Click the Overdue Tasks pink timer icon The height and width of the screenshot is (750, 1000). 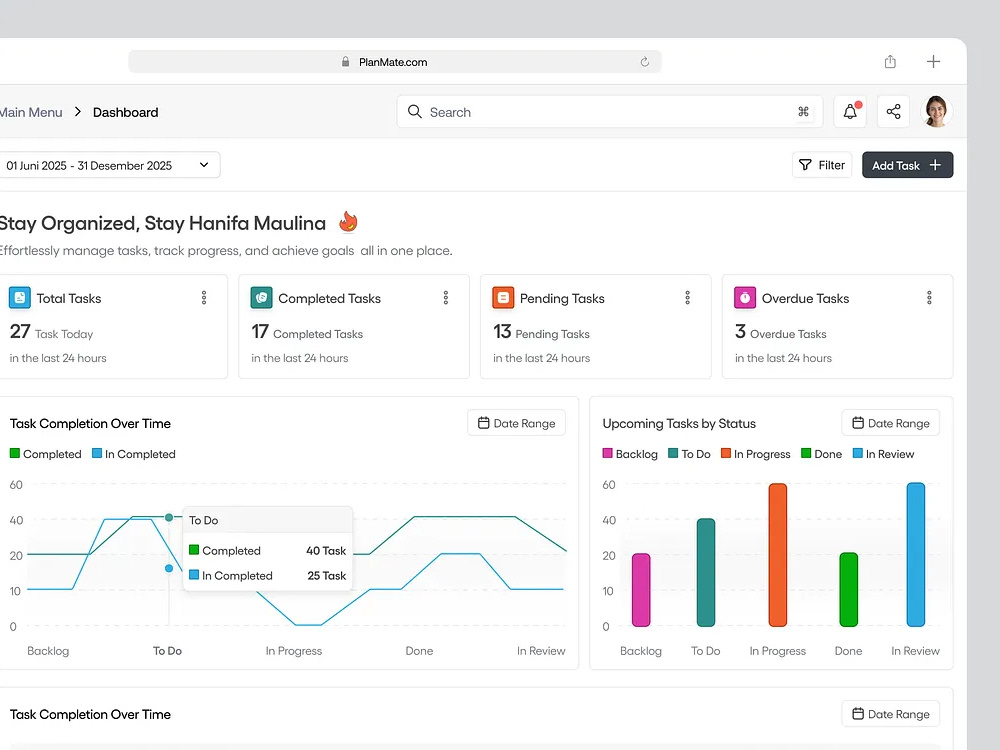(x=745, y=298)
